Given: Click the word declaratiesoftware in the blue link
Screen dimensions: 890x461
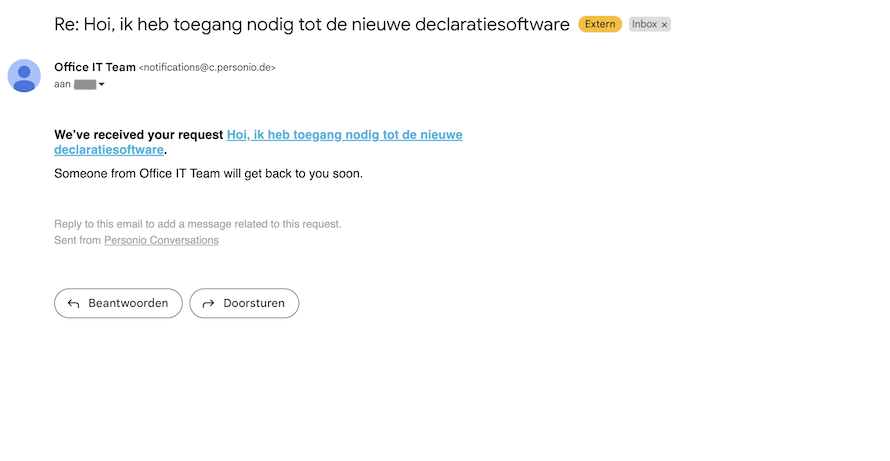Looking at the screenshot, I should (x=109, y=150).
